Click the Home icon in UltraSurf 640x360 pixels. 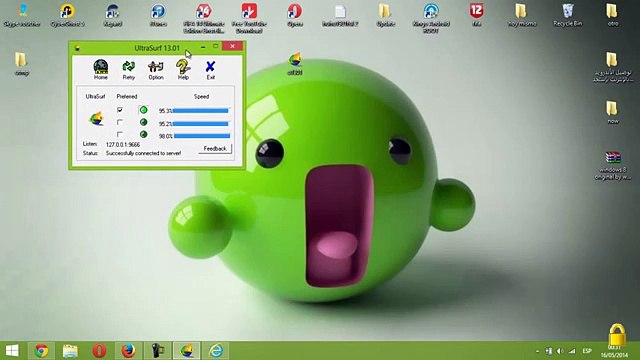(100, 69)
